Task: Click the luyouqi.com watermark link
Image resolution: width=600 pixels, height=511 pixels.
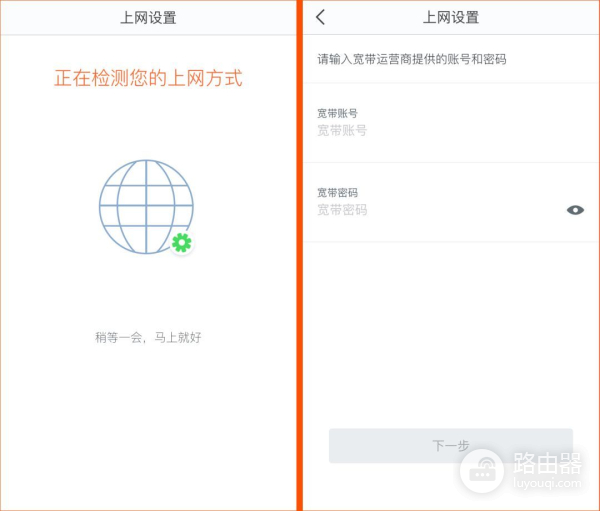Action: [547, 481]
